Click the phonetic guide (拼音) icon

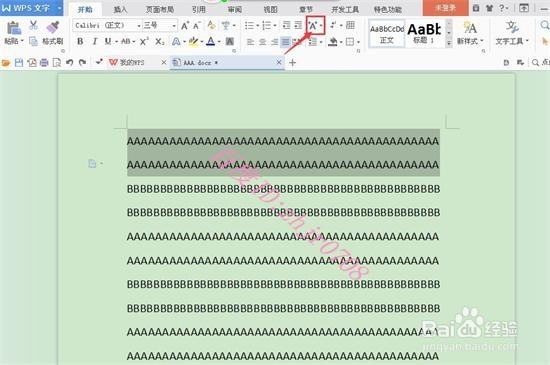pos(226,25)
